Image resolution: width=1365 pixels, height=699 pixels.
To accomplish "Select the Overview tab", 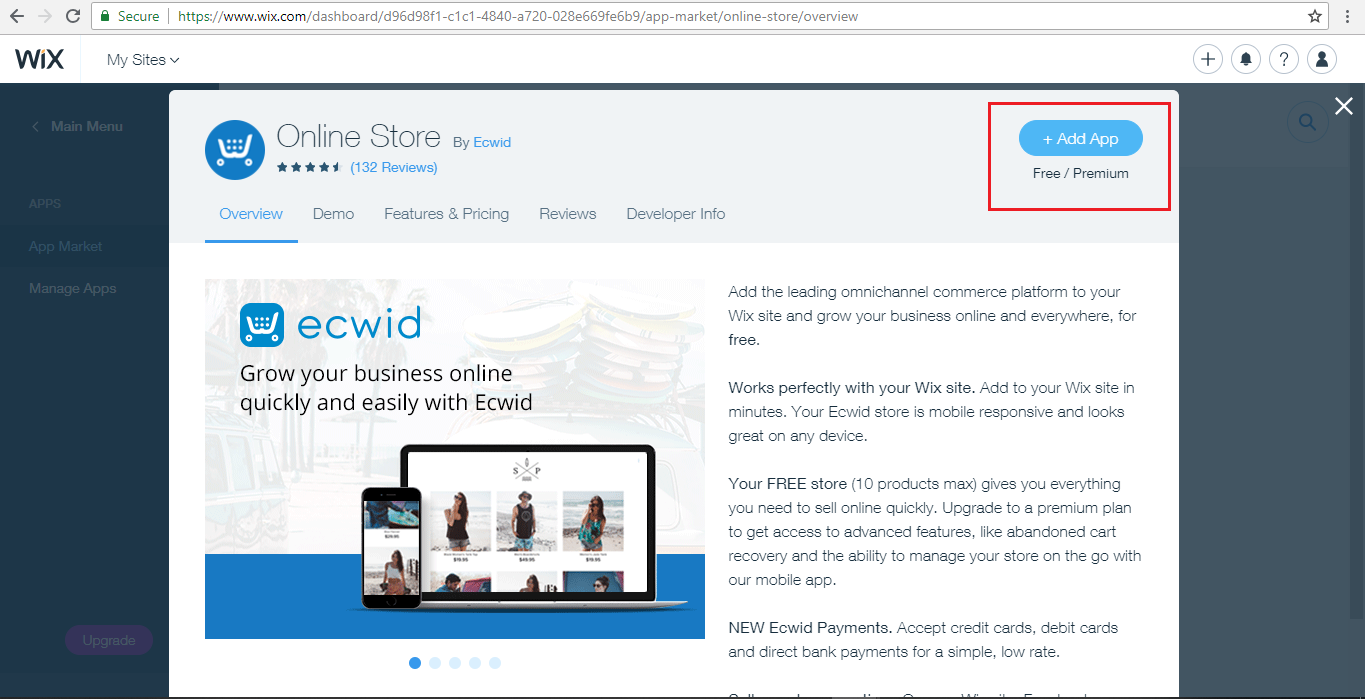I will pos(251,214).
